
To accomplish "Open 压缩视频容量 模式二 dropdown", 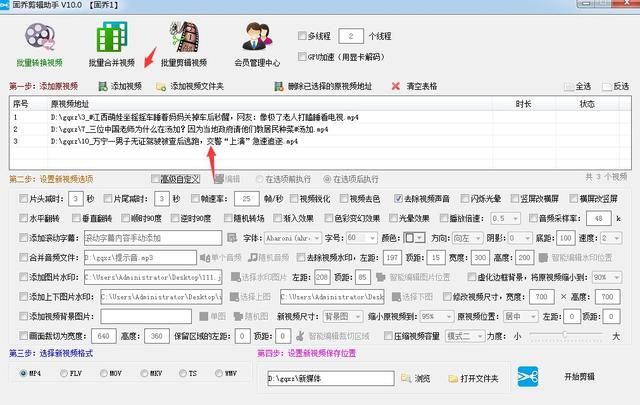I will (x=464, y=336).
